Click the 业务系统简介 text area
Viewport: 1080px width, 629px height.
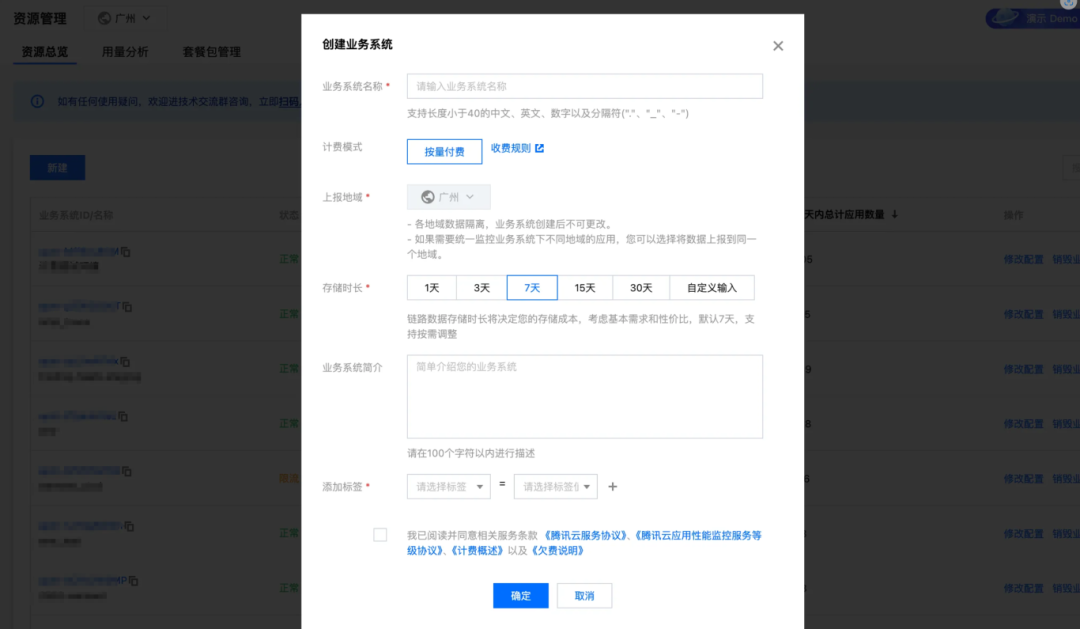tap(584, 396)
